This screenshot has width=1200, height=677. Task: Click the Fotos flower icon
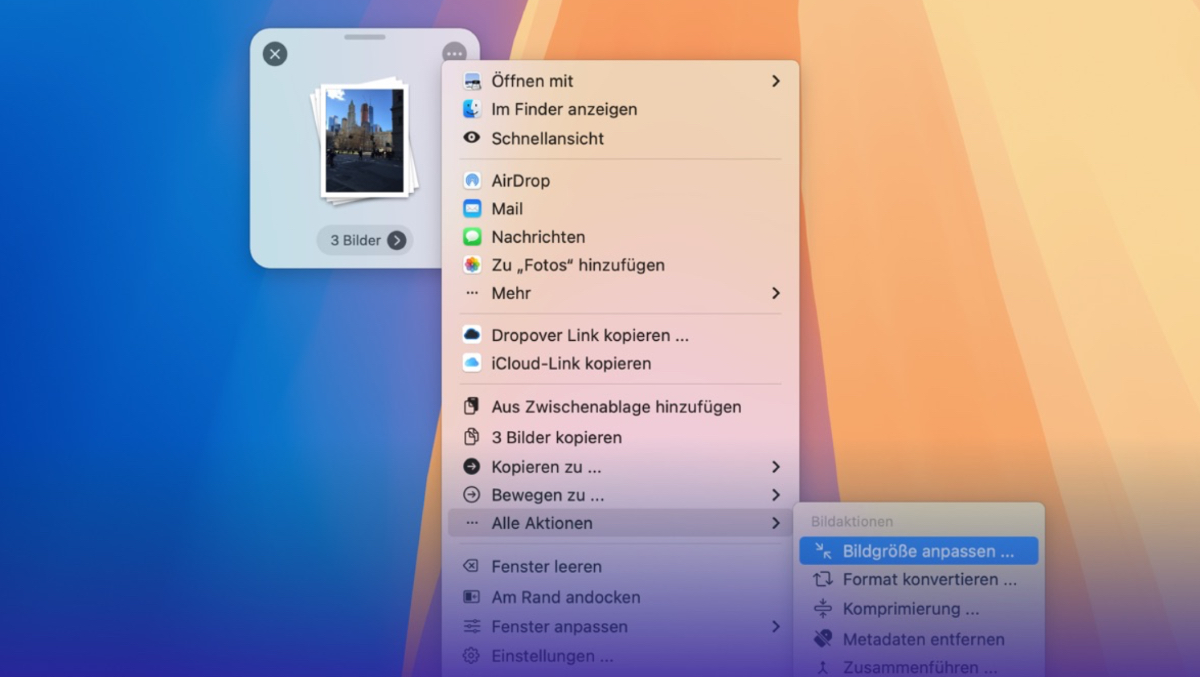click(x=472, y=265)
